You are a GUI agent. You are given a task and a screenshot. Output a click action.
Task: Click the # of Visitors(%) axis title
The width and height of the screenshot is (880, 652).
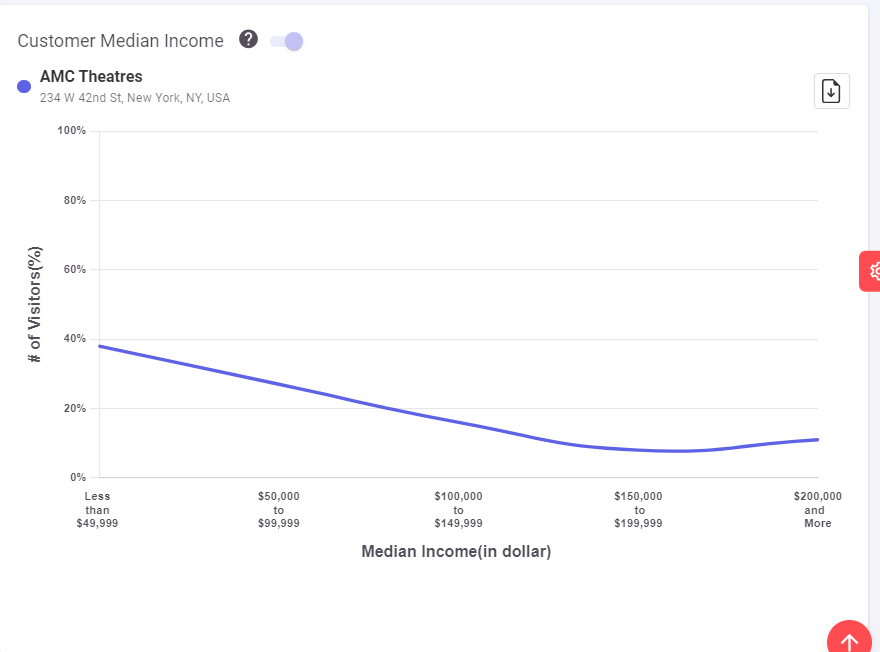[35, 304]
